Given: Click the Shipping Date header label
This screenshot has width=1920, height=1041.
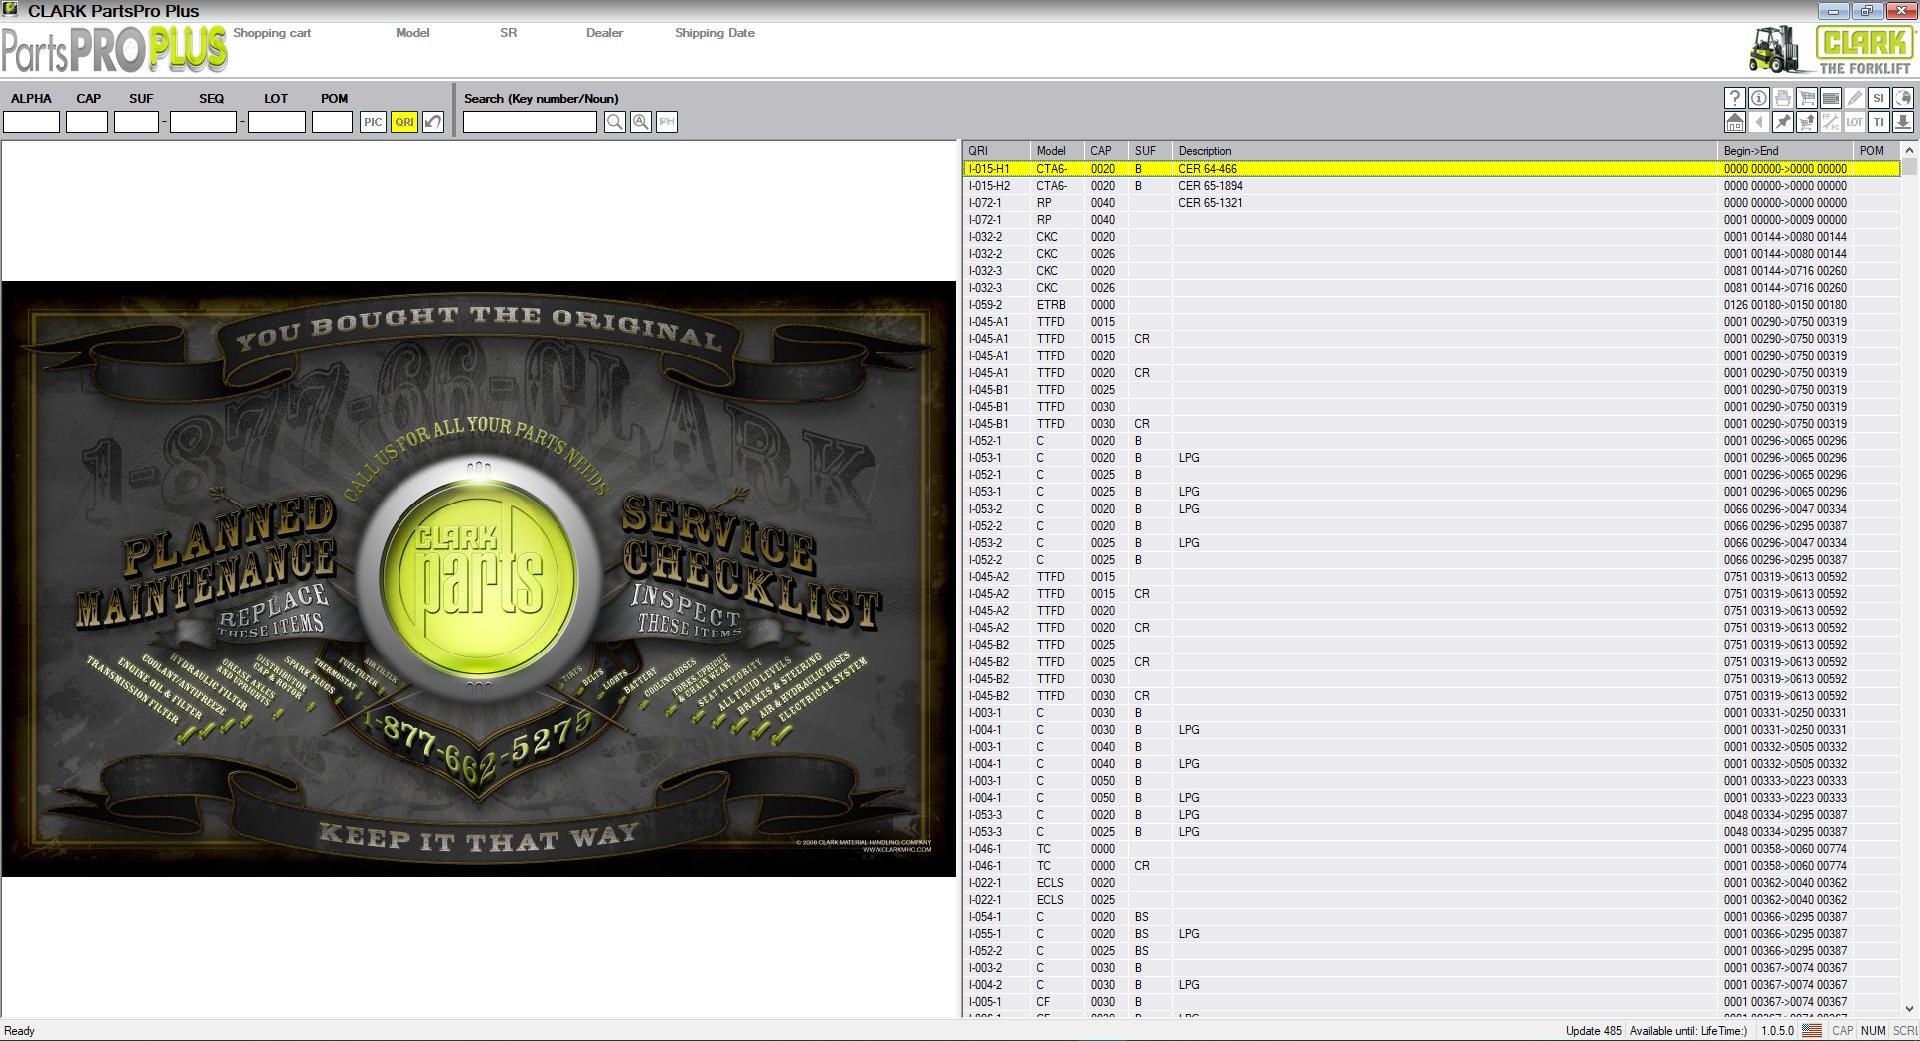Looking at the screenshot, I should click(x=714, y=33).
